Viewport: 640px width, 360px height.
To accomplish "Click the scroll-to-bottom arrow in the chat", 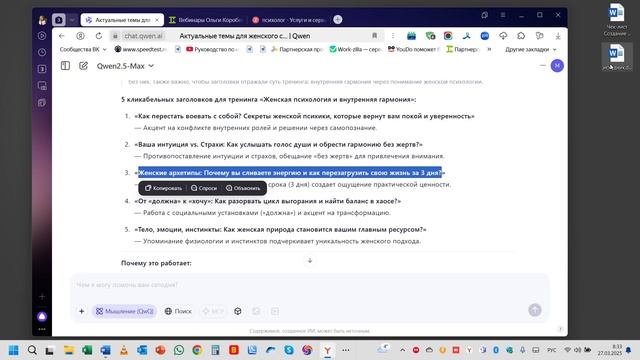I will (x=310, y=260).
